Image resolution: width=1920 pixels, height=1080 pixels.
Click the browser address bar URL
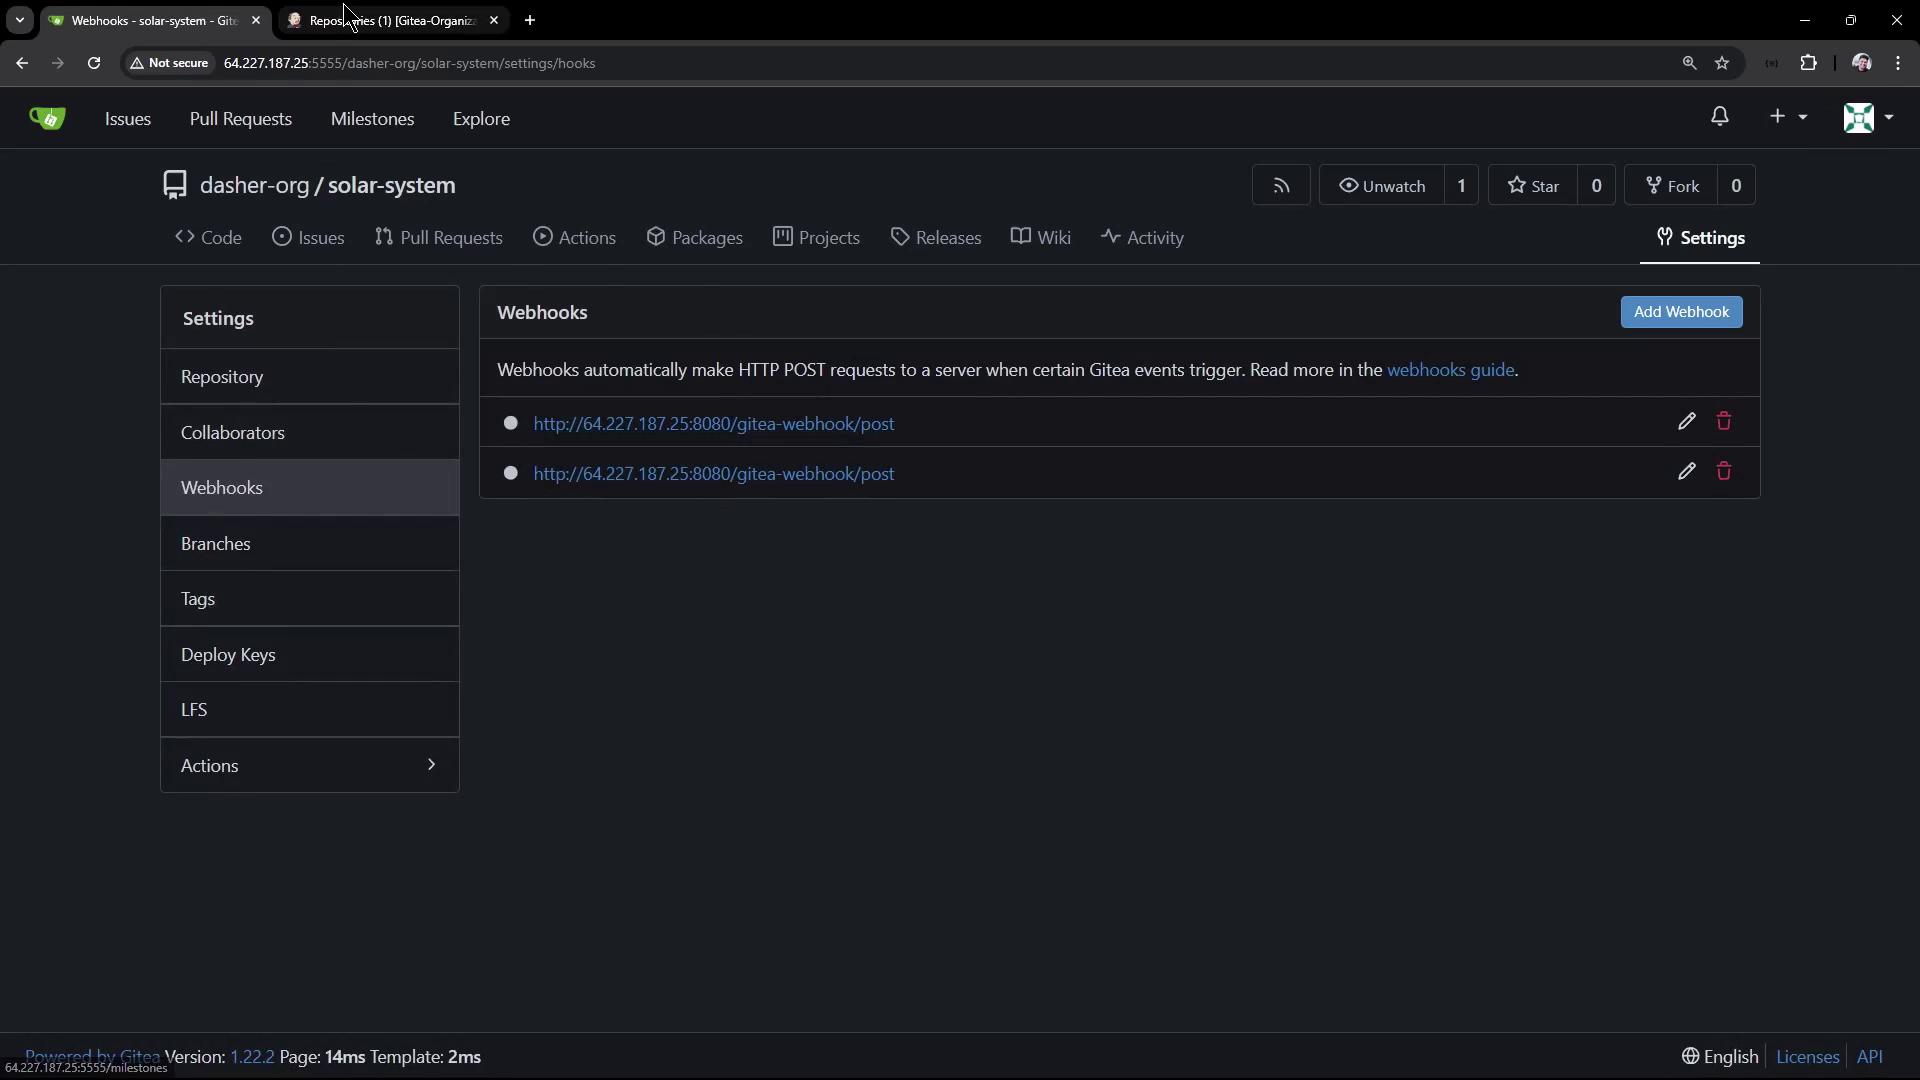pyautogui.click(x=409, y=63)
